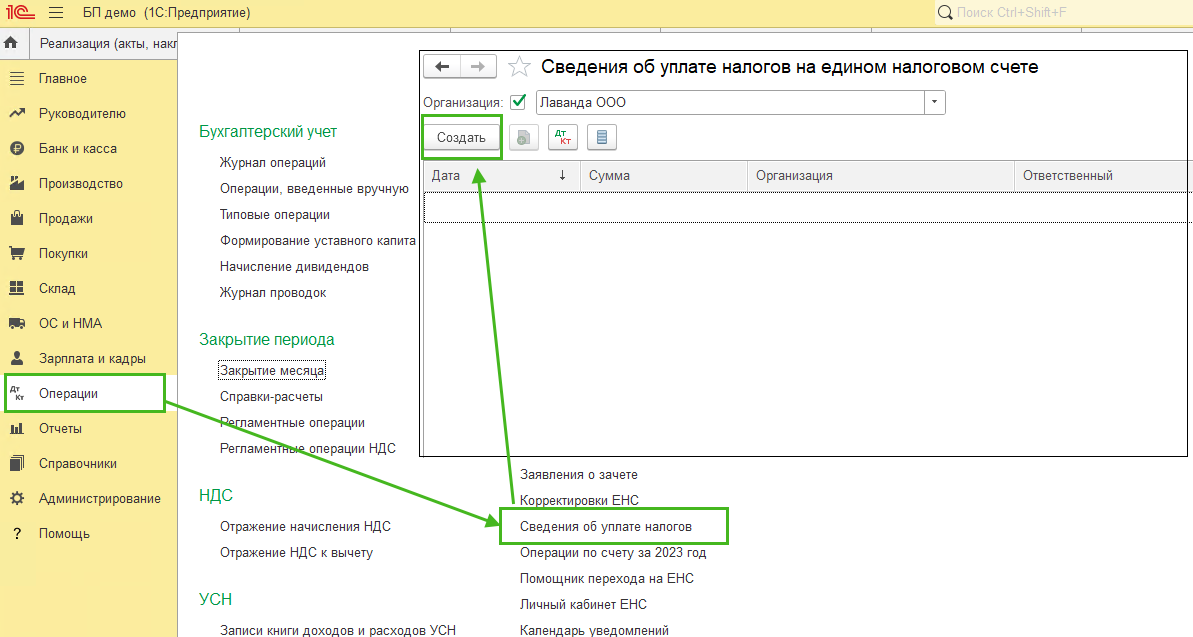The image size is (1193, 637).
Task: Click the Продажи shopping bag icon
Action: (17, 218)
